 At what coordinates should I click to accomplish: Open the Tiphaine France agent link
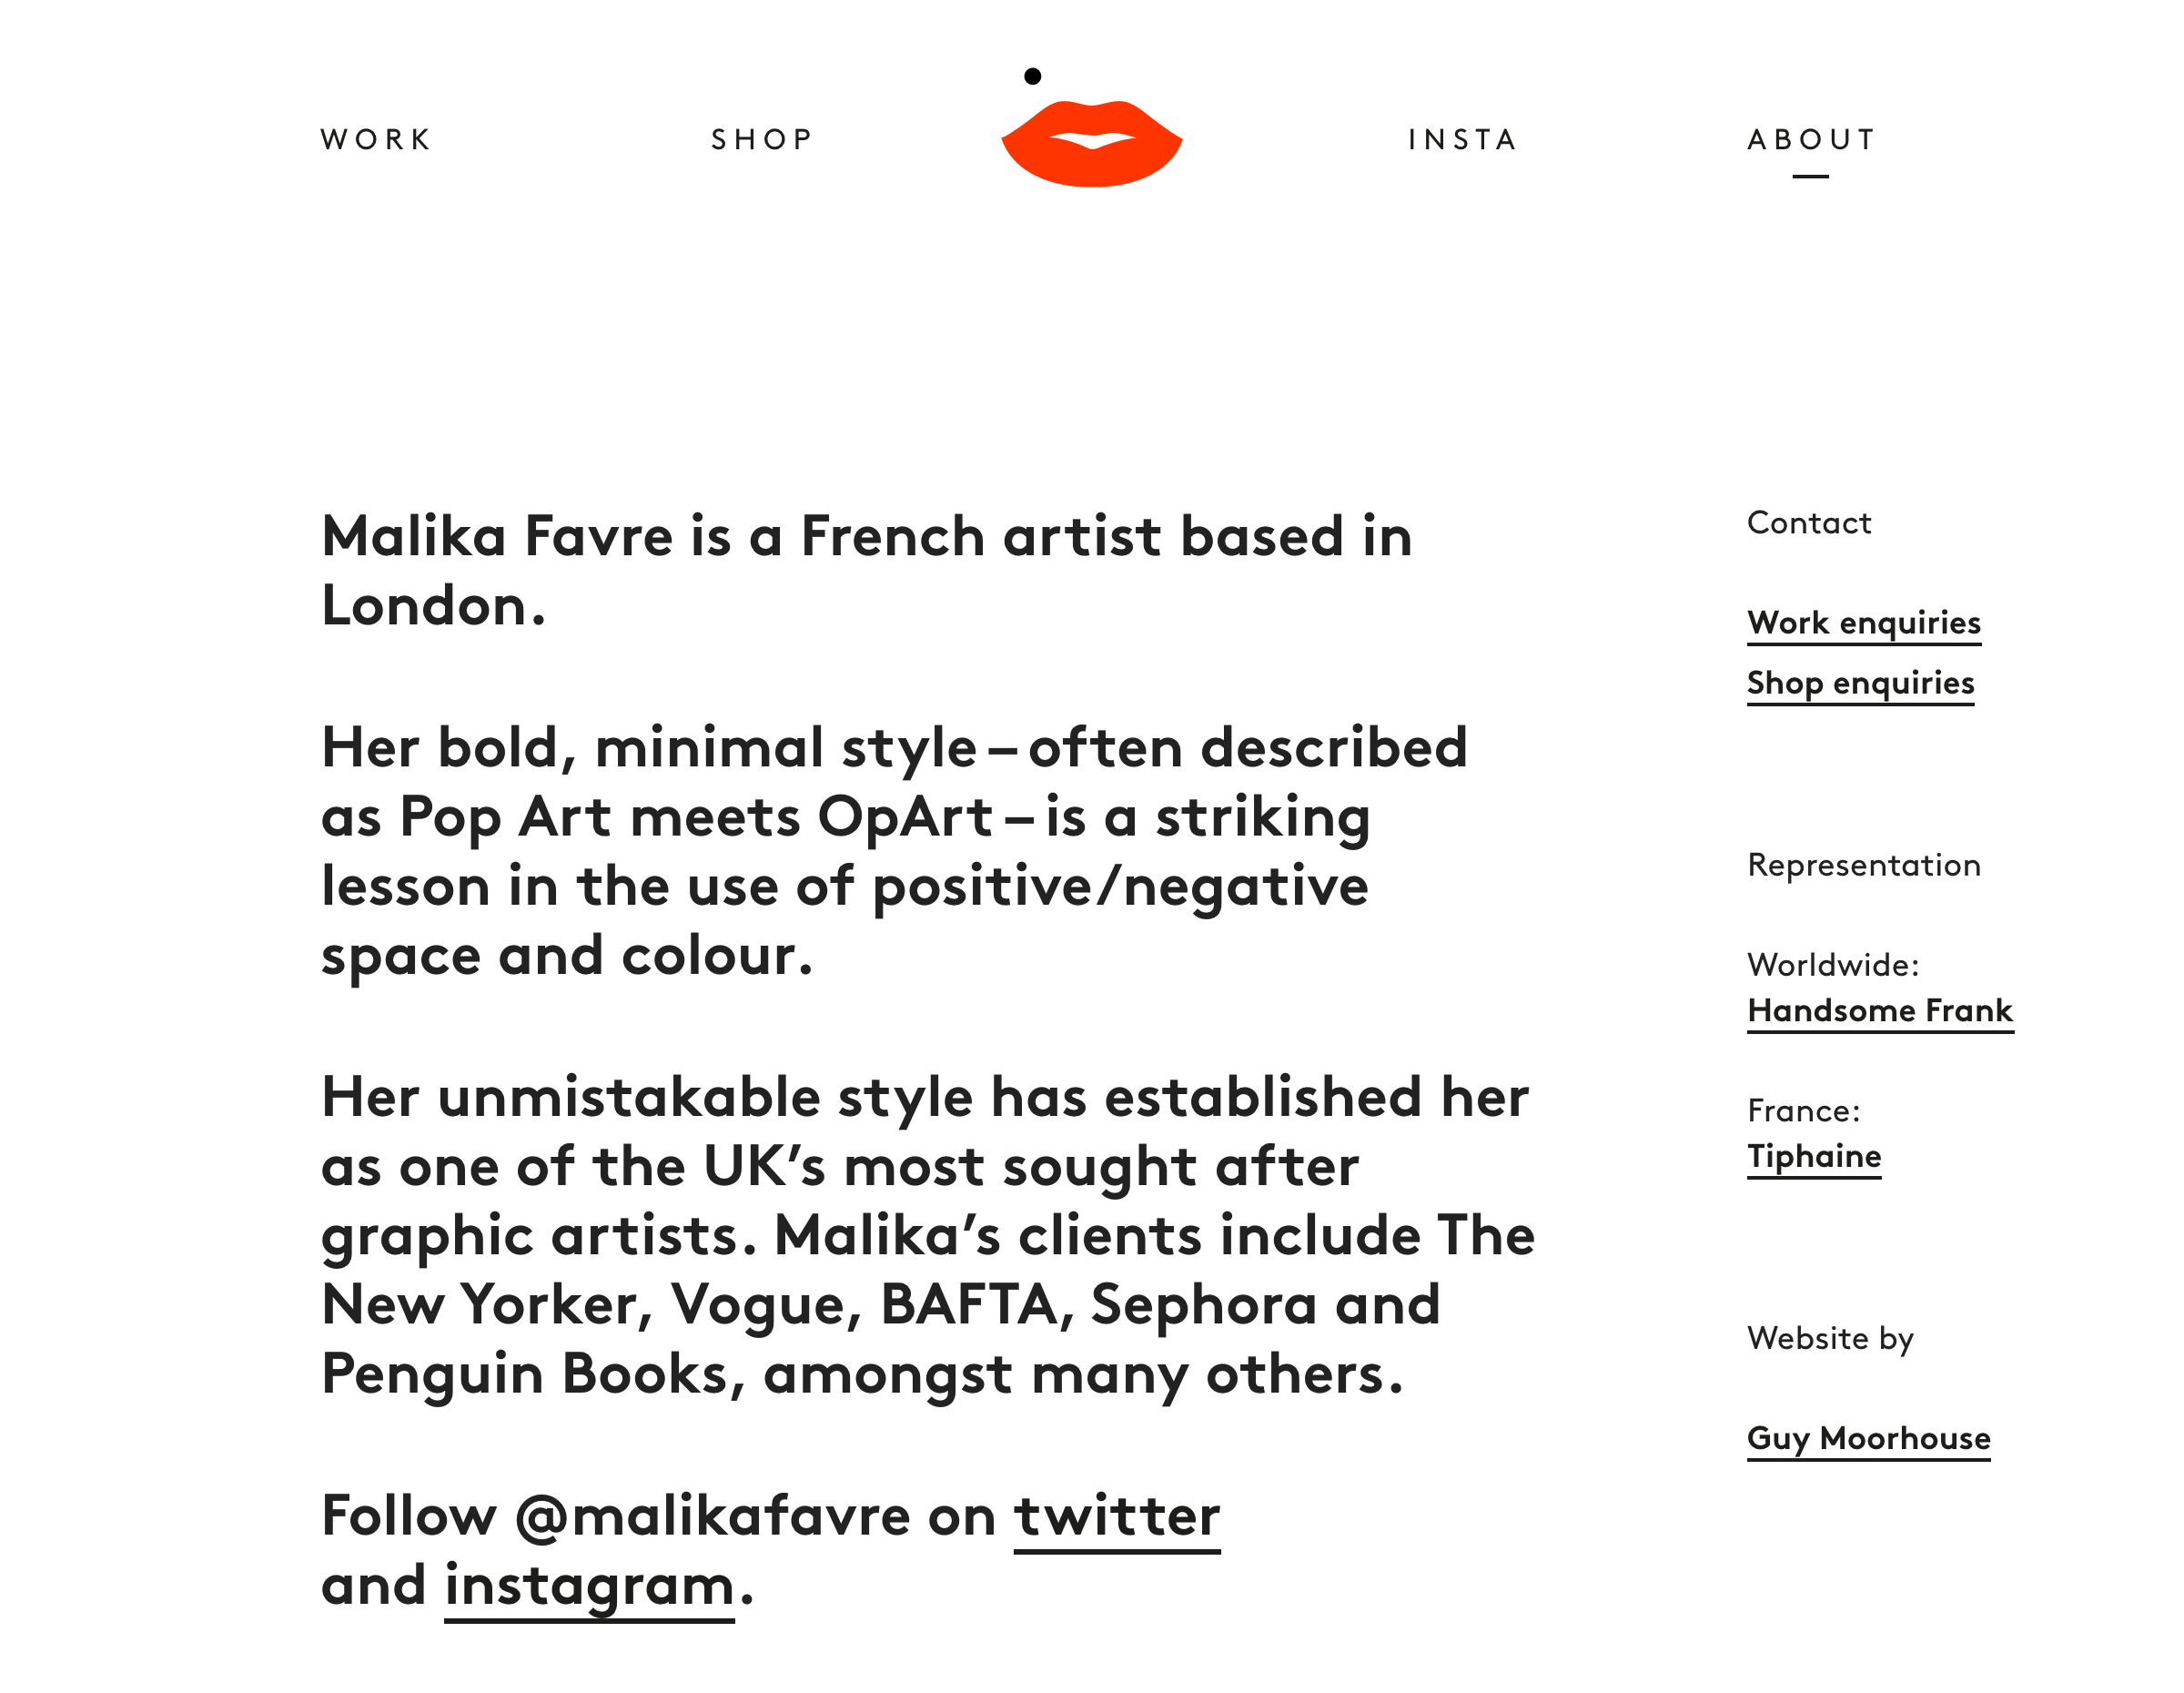(x=1814, y=1156)
